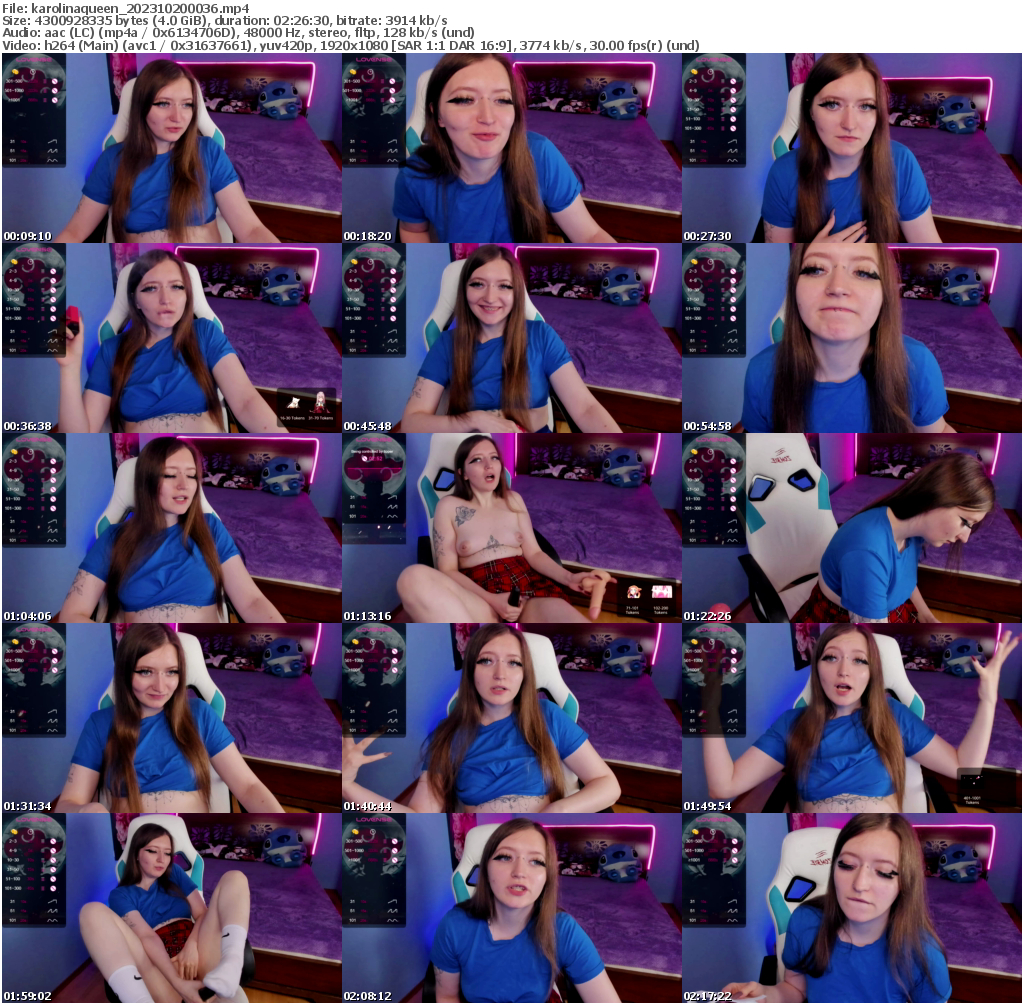Select the Size and duration info line
Screen dimensions: 1024x1003
(x=225, y=20)
